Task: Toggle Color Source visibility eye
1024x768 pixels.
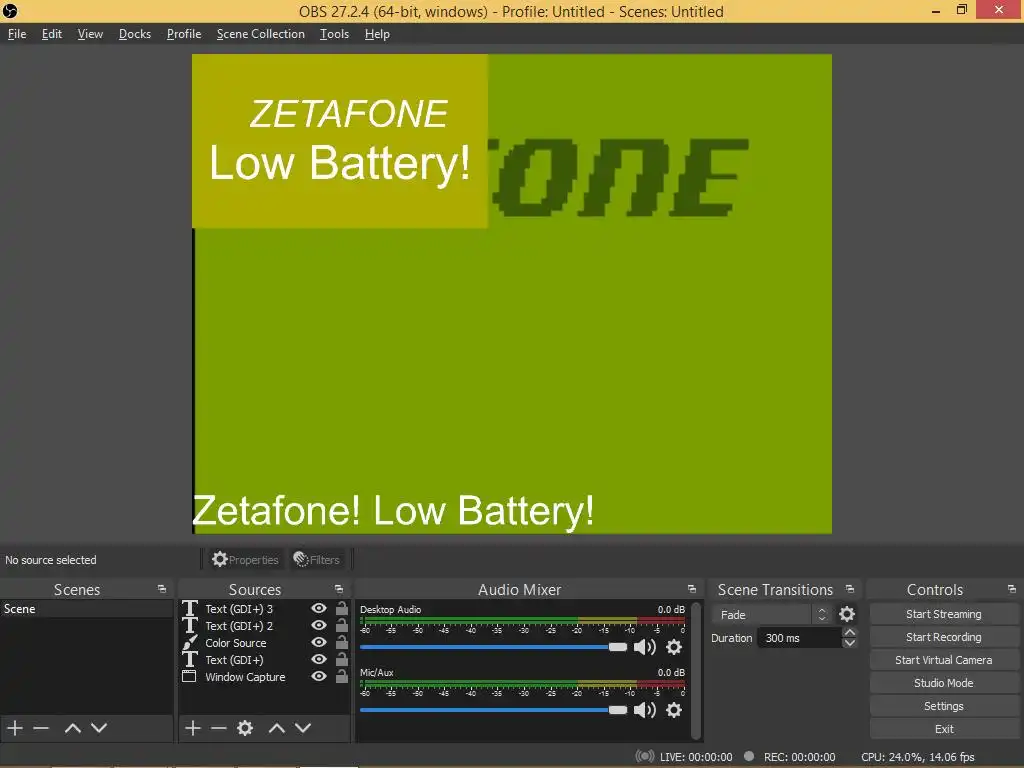Action: pos(319,643)
